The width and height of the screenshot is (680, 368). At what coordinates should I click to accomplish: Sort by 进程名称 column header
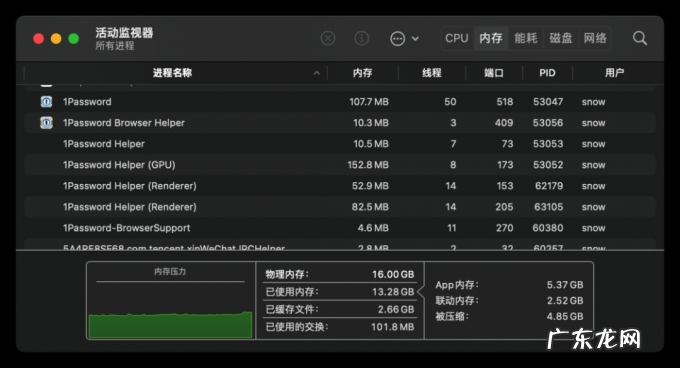click(172, 73)
